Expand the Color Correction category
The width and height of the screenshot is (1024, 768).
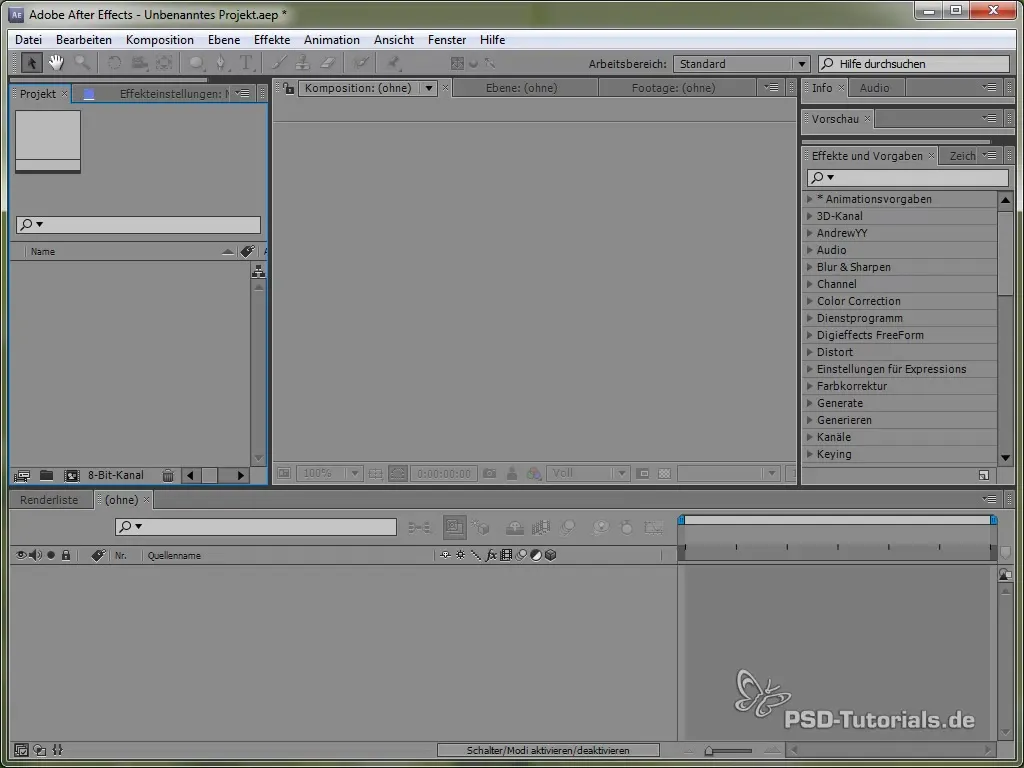tap(810, 301)
